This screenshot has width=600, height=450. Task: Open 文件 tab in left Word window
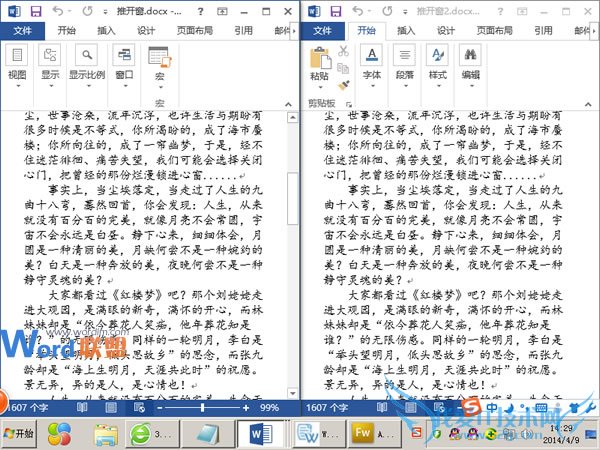(x=22, y=31)
